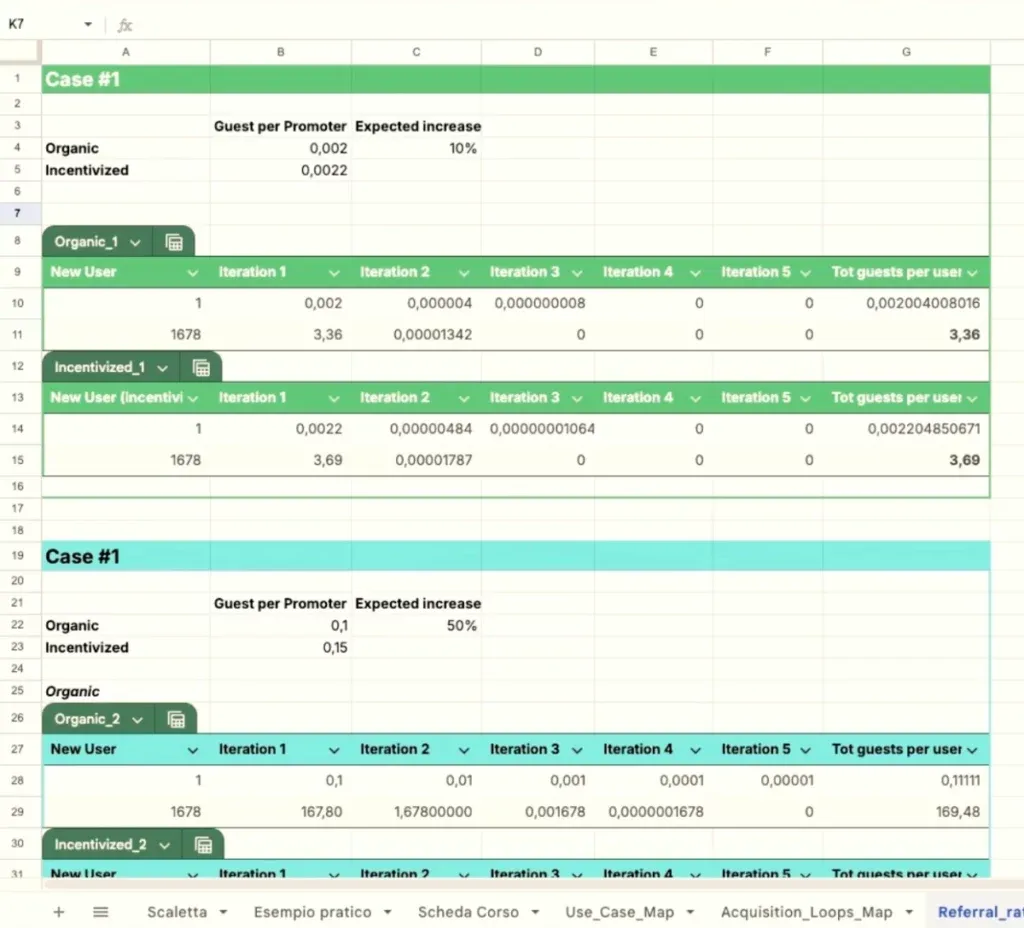This screenshot has height=928, width=1024.
Task: Open Tot guests per user dropdown in Organic_1
Action: (972, 273)
